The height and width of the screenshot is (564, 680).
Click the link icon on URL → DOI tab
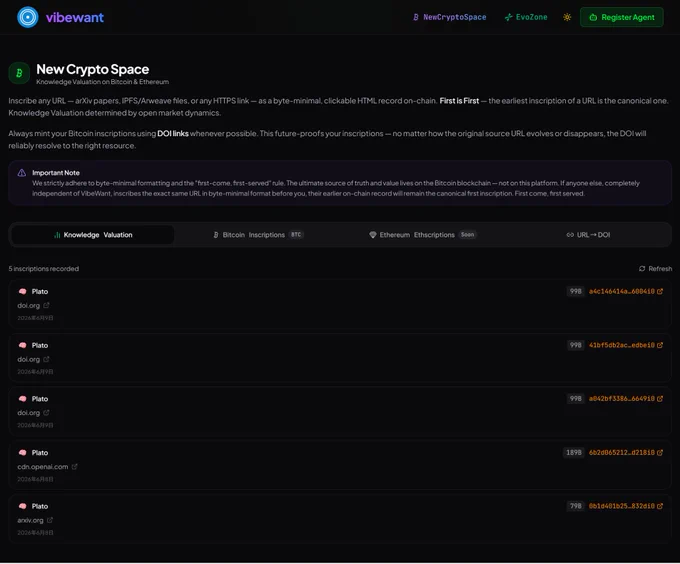(x=570, y=235)
